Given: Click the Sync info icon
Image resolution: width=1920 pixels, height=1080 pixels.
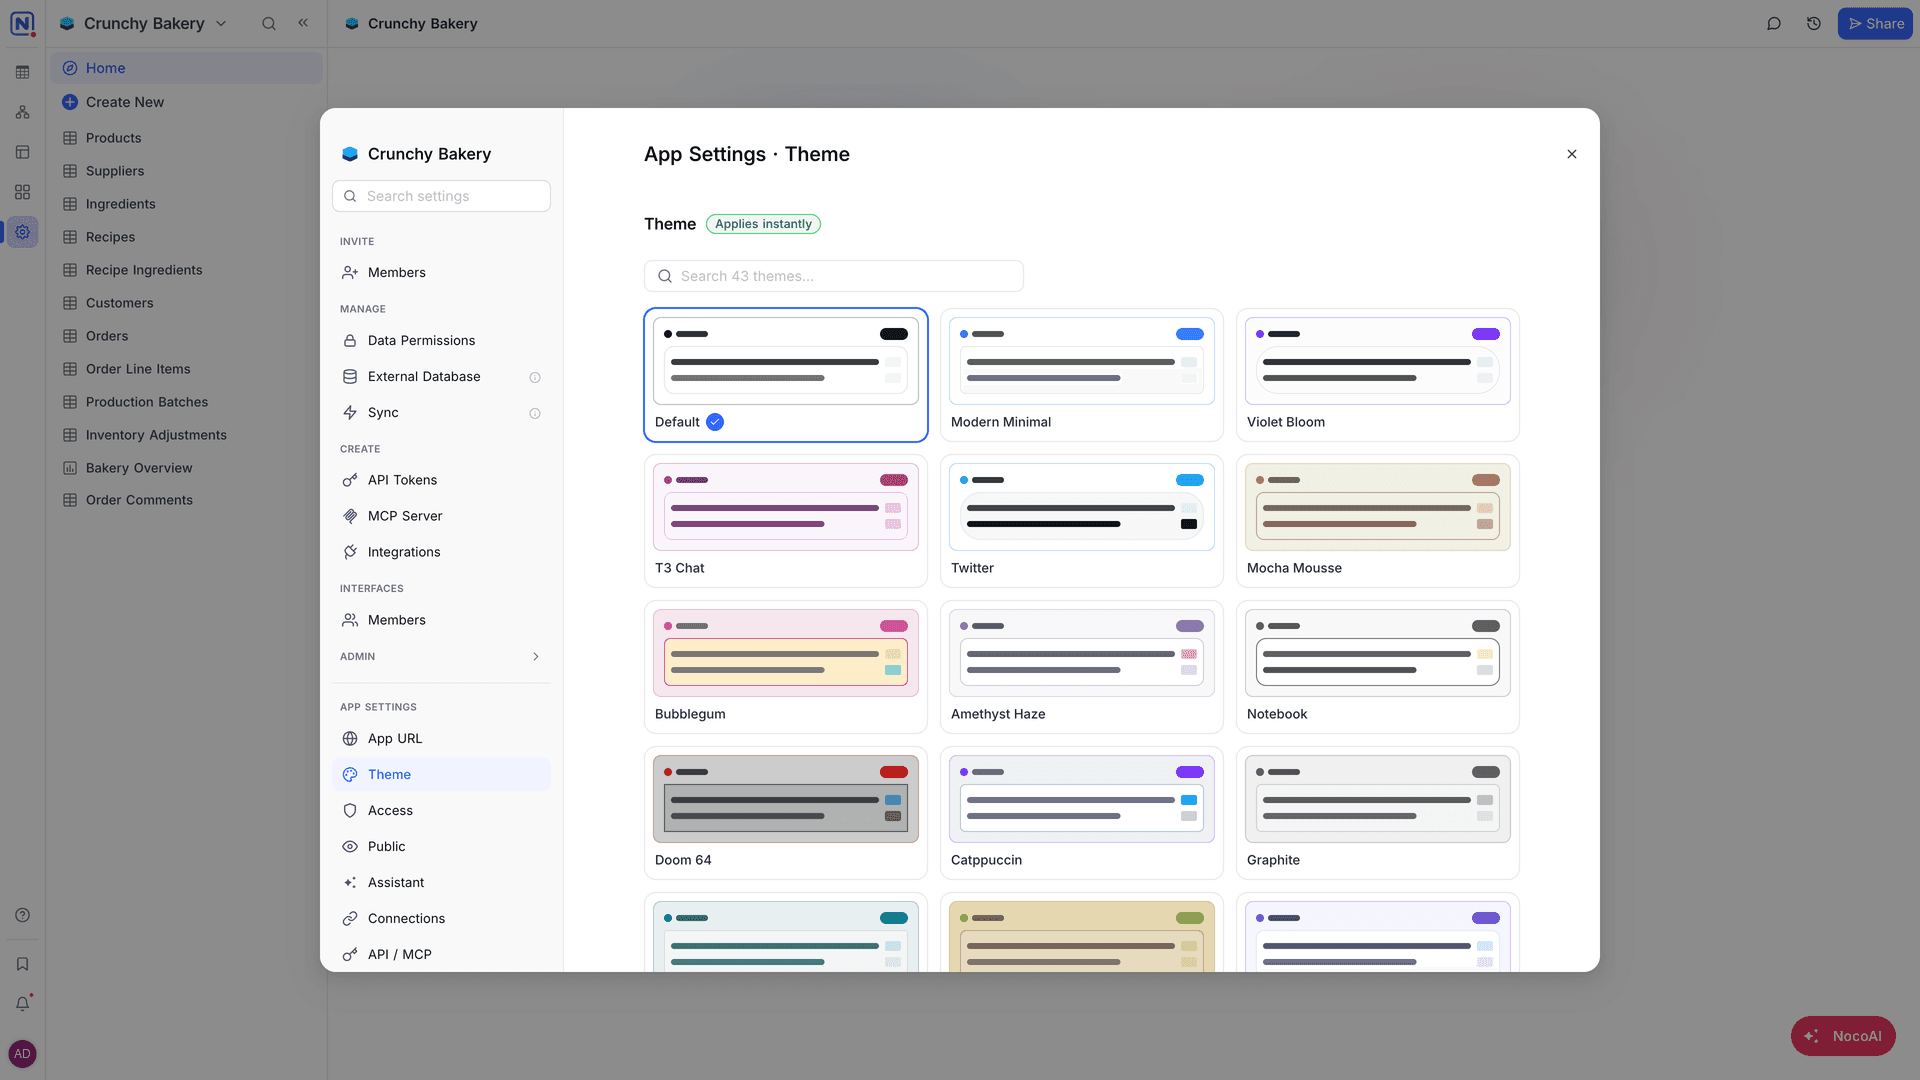Looking at the screenshot, I should click(535, 413).
